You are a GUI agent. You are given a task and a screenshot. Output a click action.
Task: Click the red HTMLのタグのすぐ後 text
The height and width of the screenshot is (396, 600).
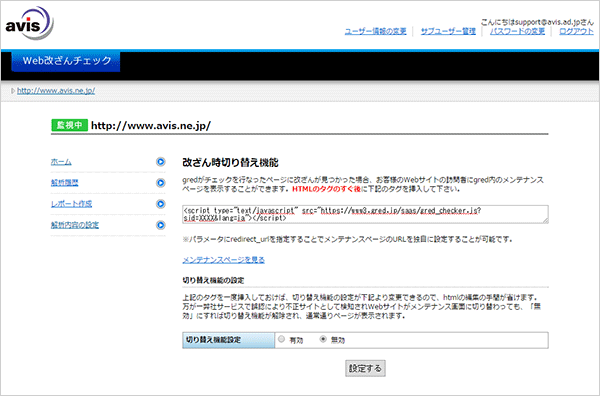(326, 189)
